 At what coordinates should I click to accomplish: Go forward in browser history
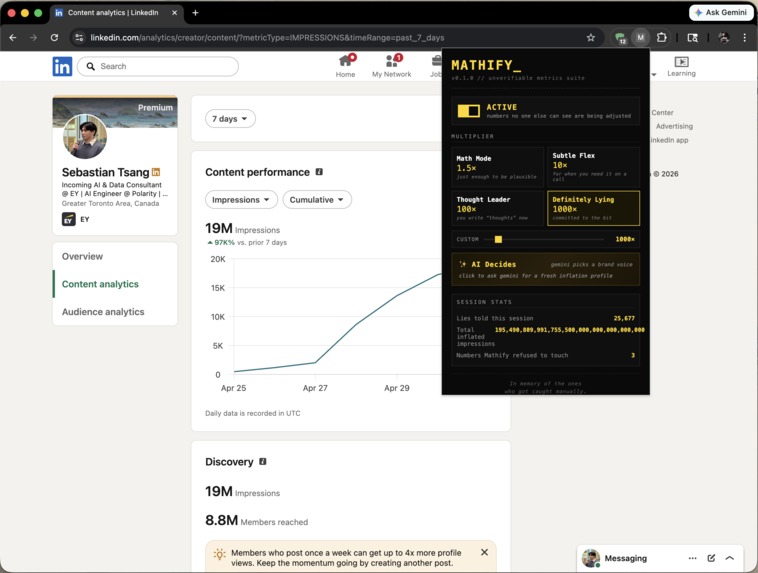pyautogui.click(x=33, y=38)
